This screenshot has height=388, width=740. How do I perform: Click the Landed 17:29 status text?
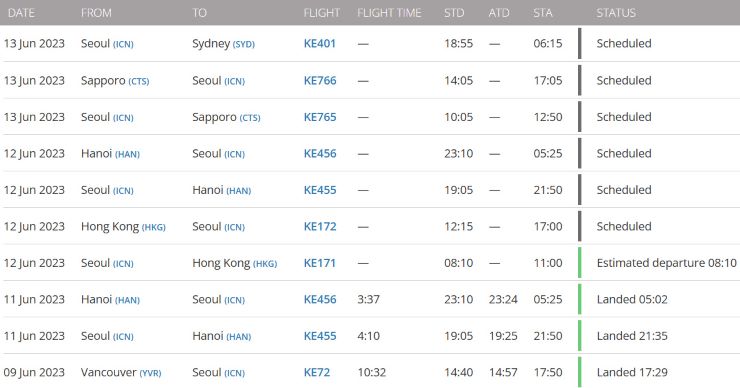click(x=632, y=372)
